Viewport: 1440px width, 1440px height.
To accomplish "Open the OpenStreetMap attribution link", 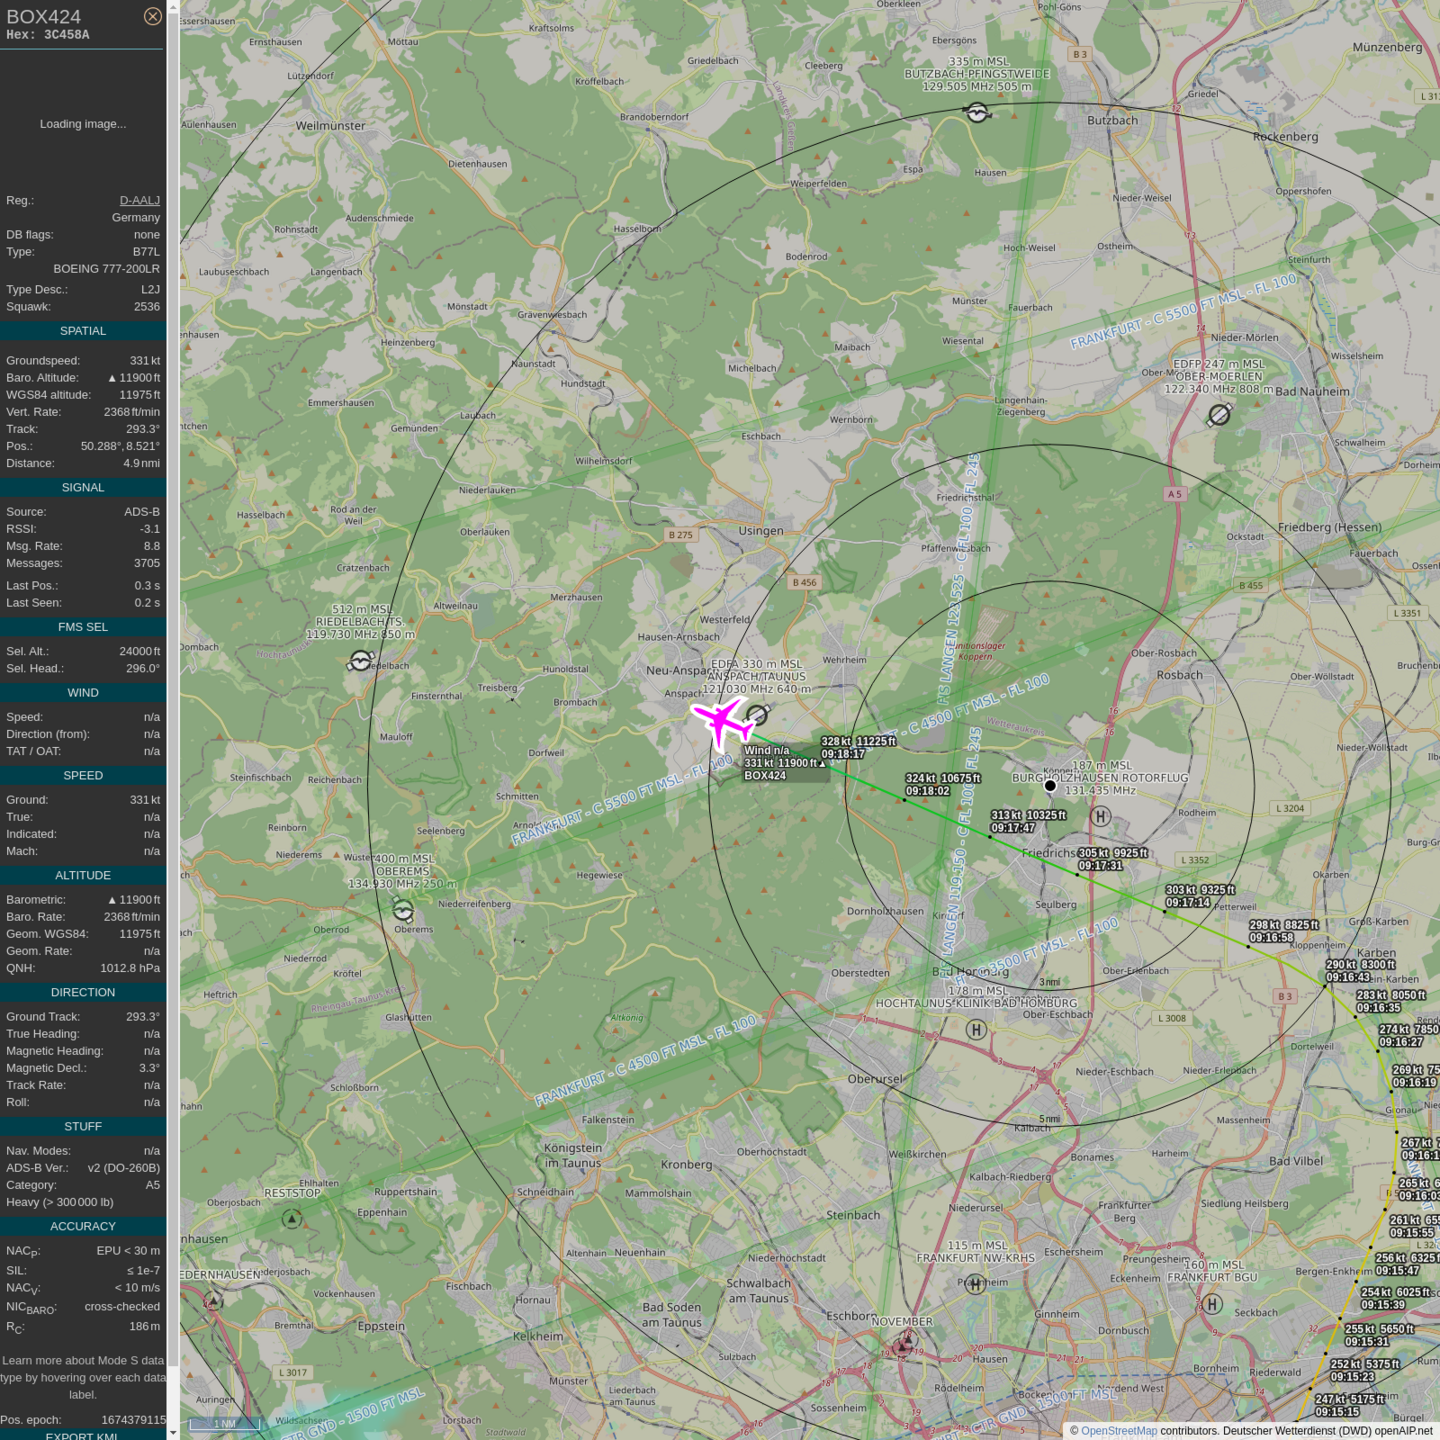I will coord(1118,1431).
